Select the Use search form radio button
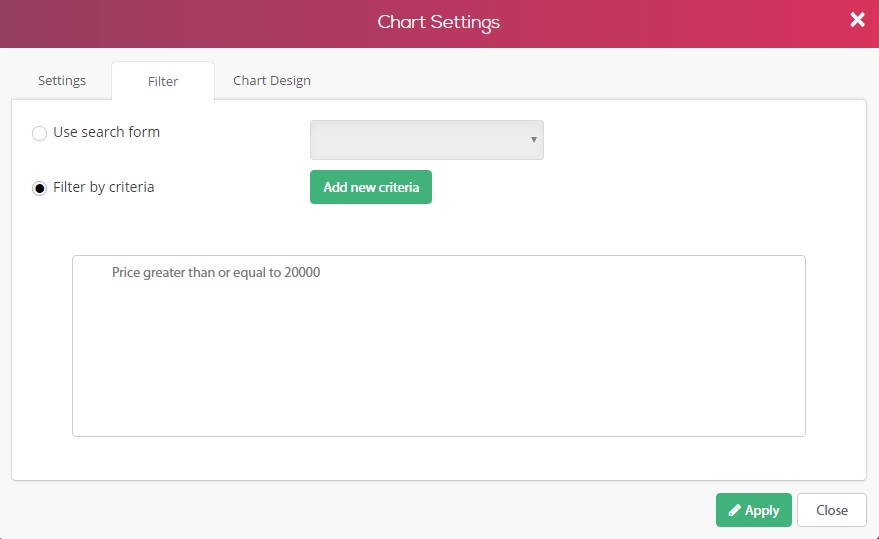Image resolution: width=879 pixels, height=539 pixels. pos(39,133)
